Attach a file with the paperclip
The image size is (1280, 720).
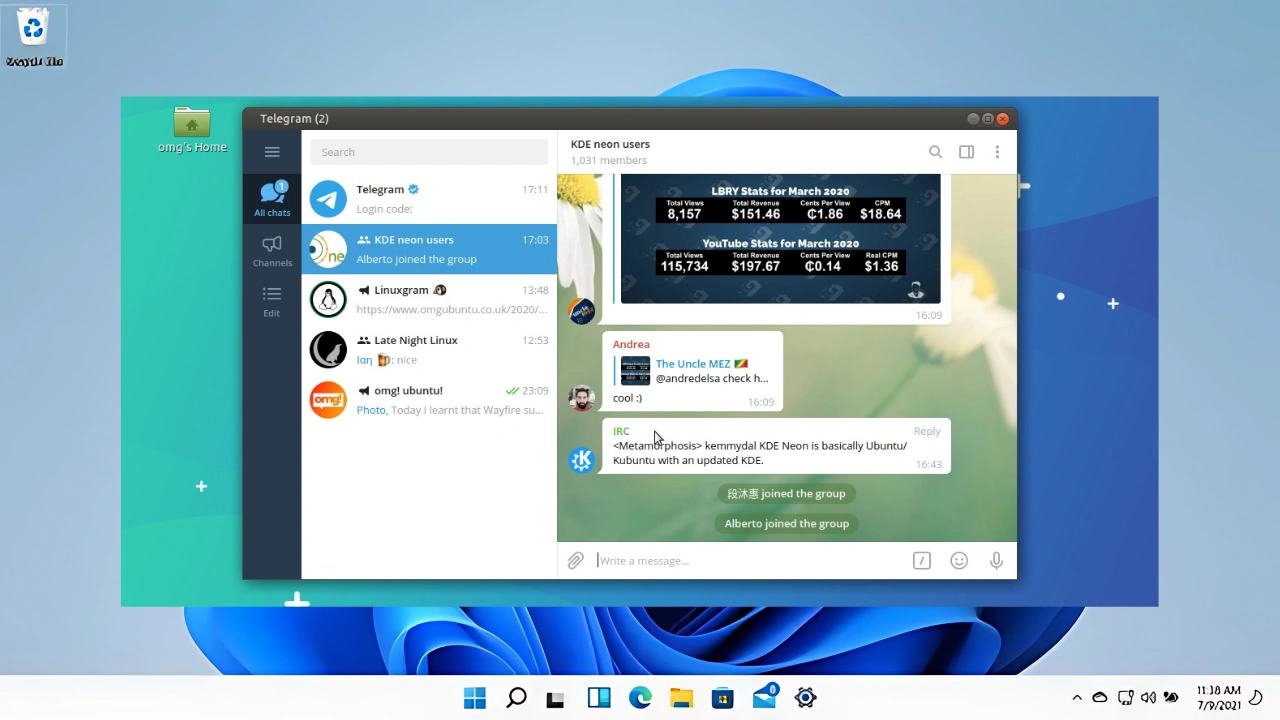(575, 561)
